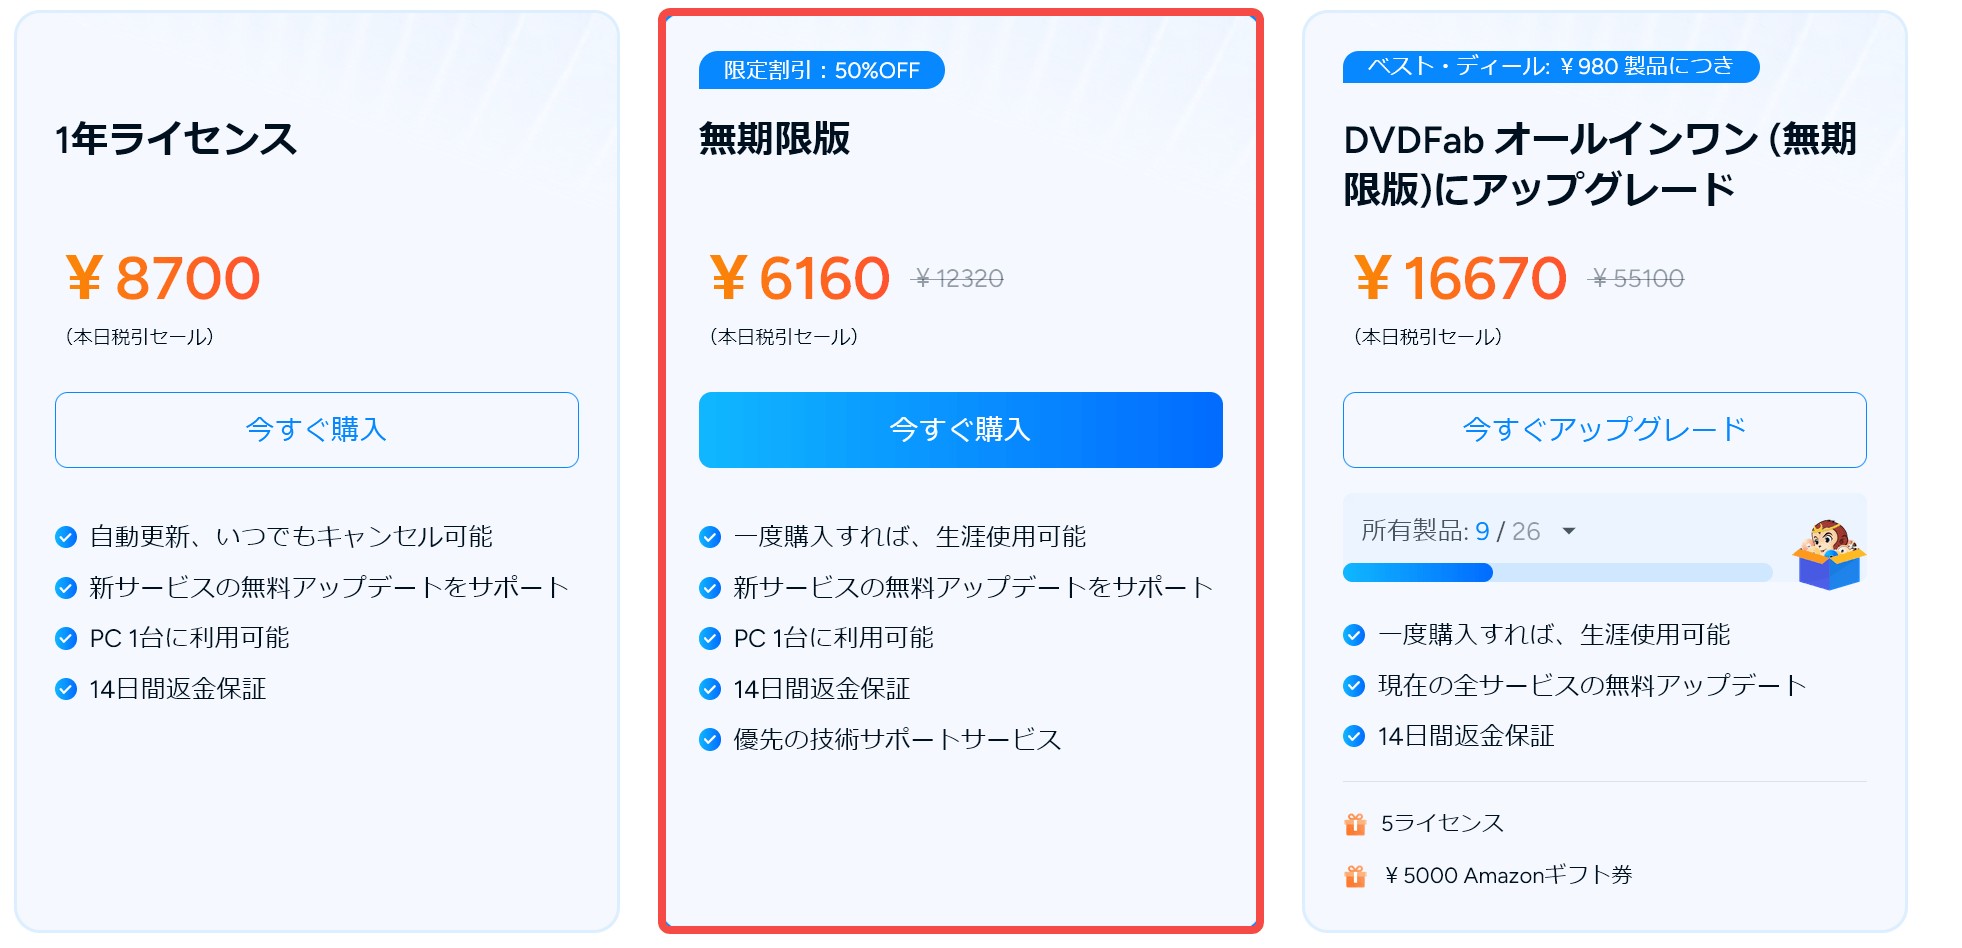Click gift icon beside Amazonギフト券
Image resolution: width=1962 pixels, height=948 pixels.
(1355, 876)
